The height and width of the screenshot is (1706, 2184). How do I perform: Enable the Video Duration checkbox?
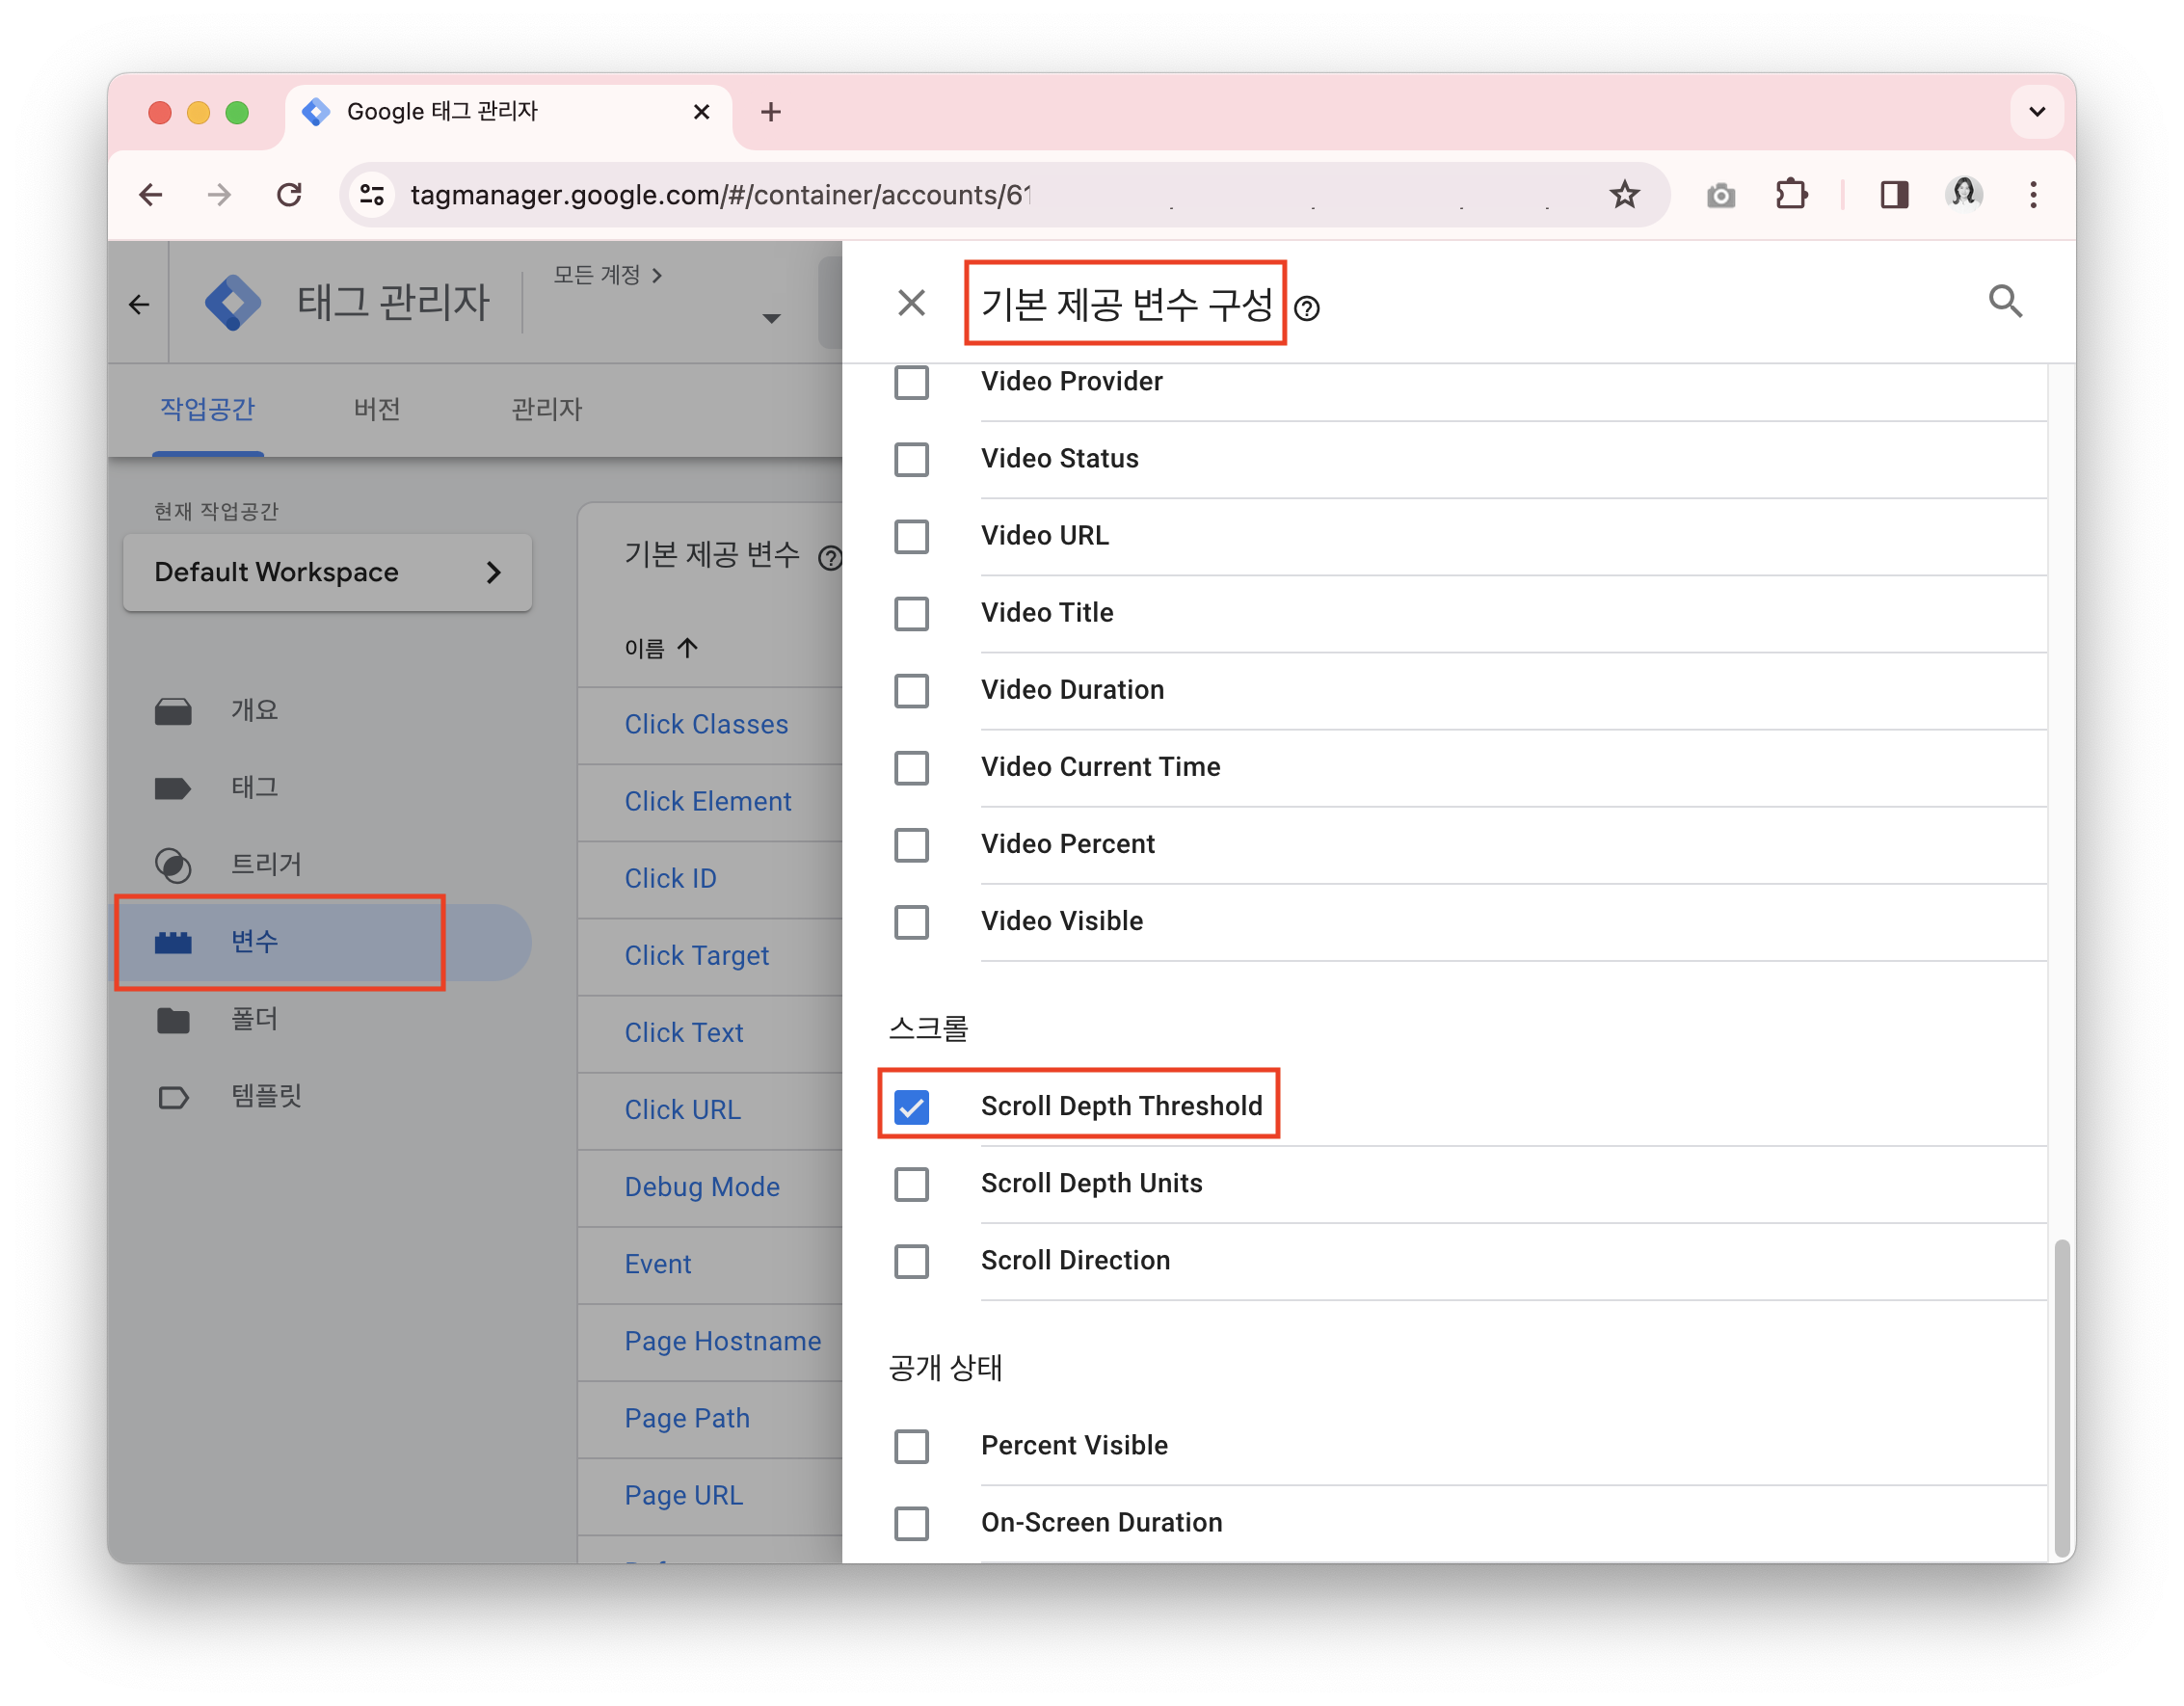click(911, 690)
